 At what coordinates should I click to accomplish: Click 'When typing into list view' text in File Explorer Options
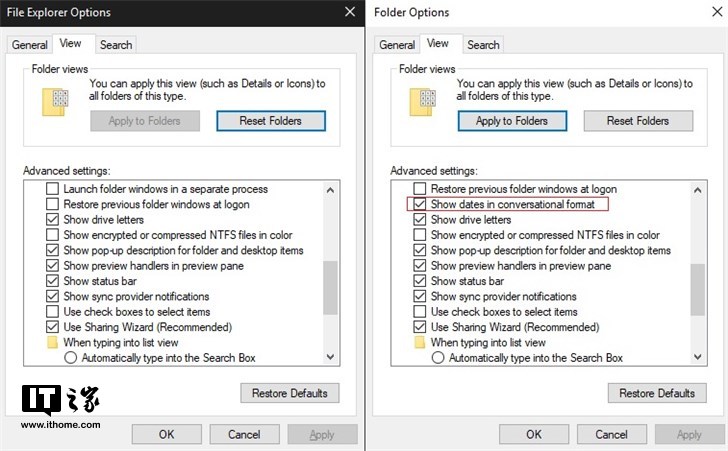click(121, 343)
